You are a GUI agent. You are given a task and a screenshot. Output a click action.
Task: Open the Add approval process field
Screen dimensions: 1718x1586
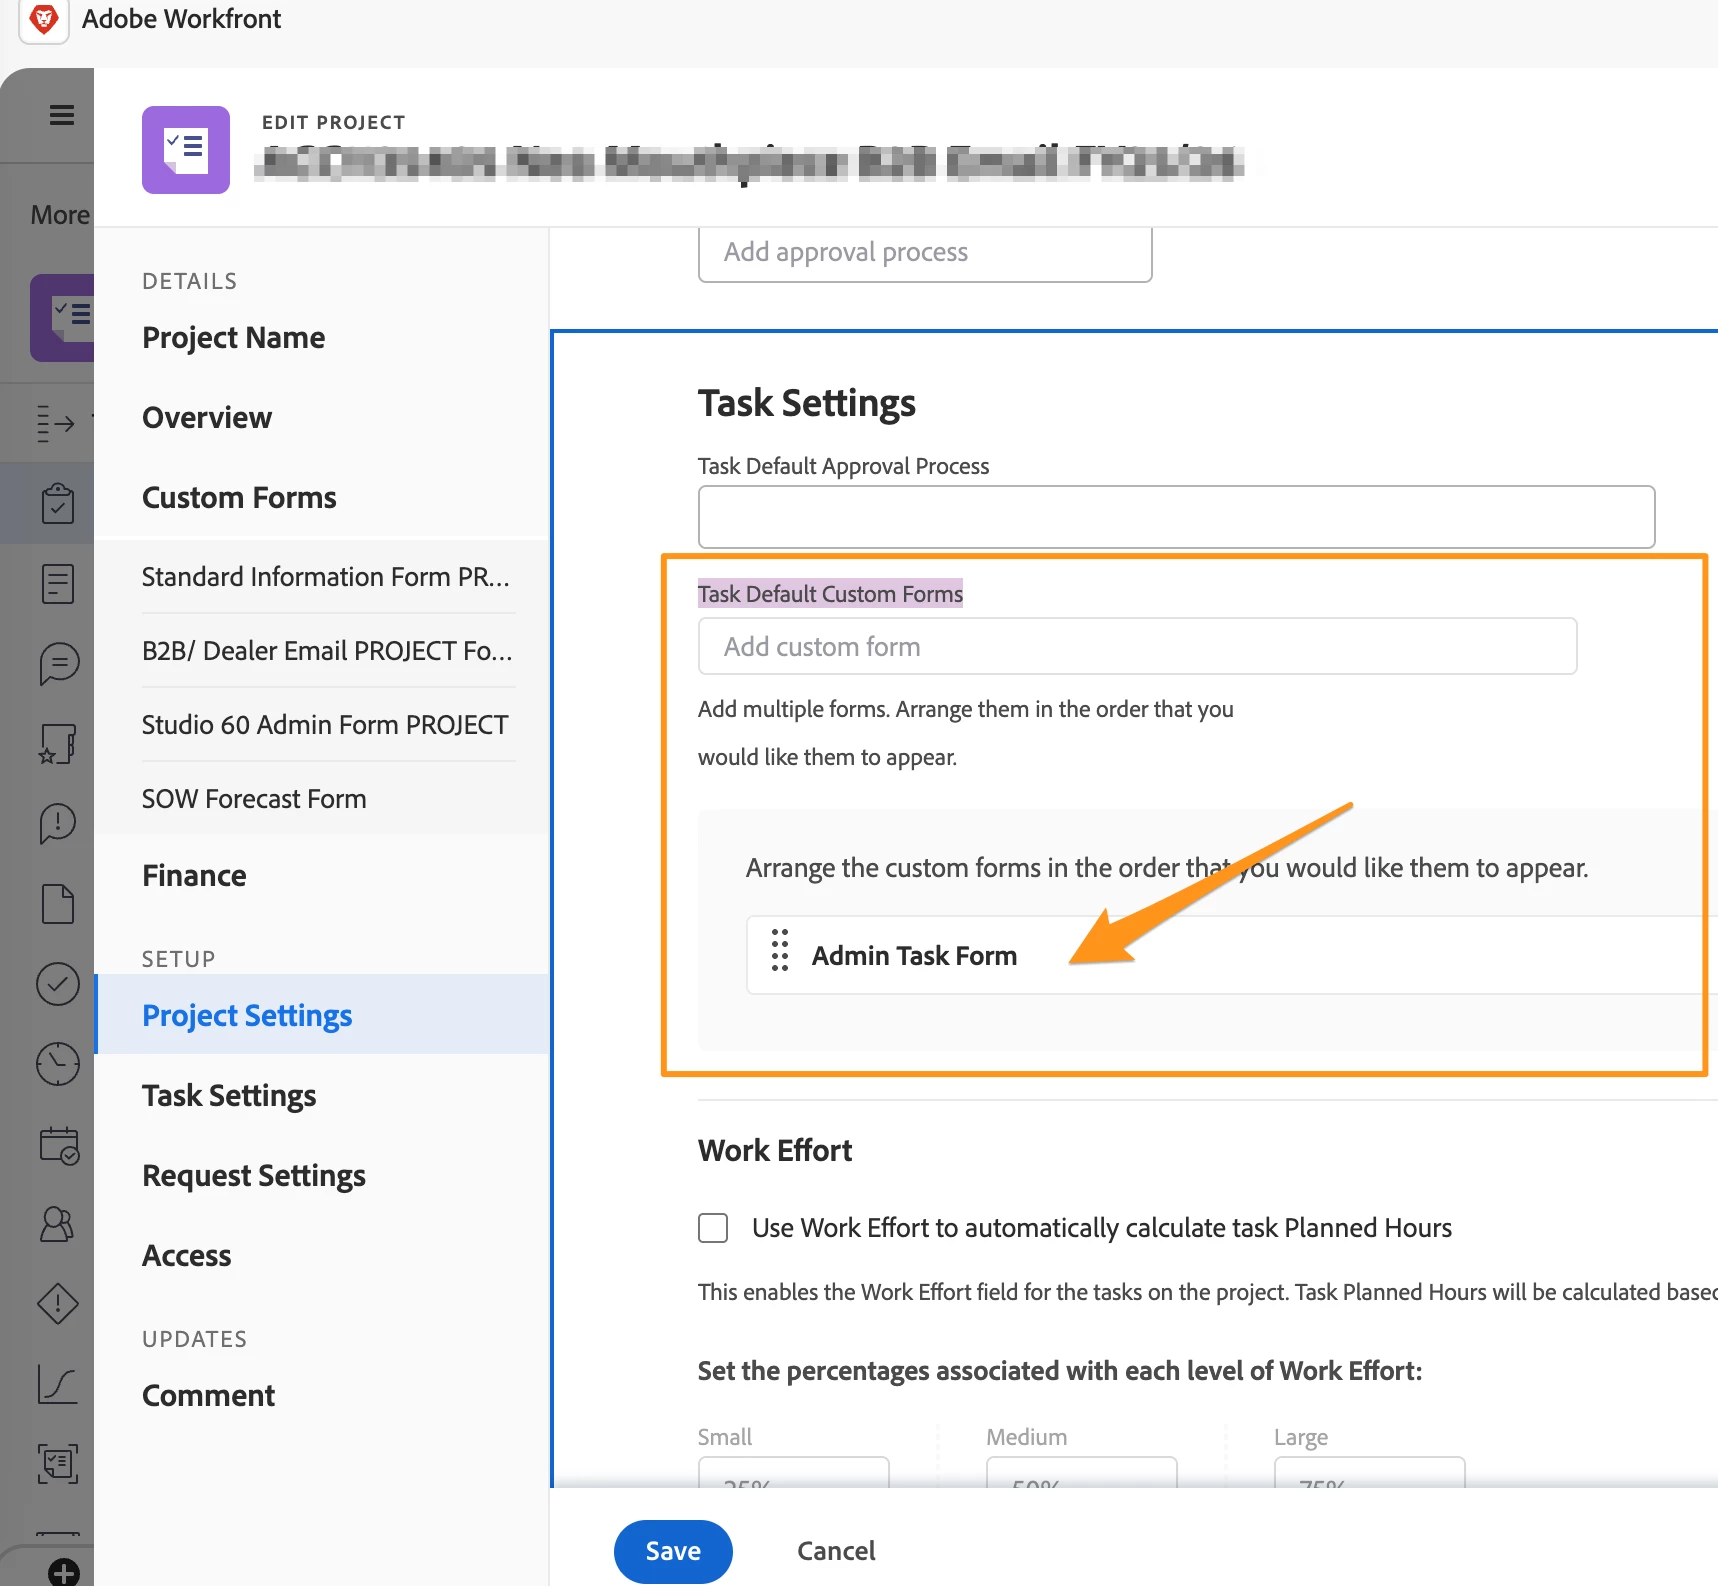925,253
